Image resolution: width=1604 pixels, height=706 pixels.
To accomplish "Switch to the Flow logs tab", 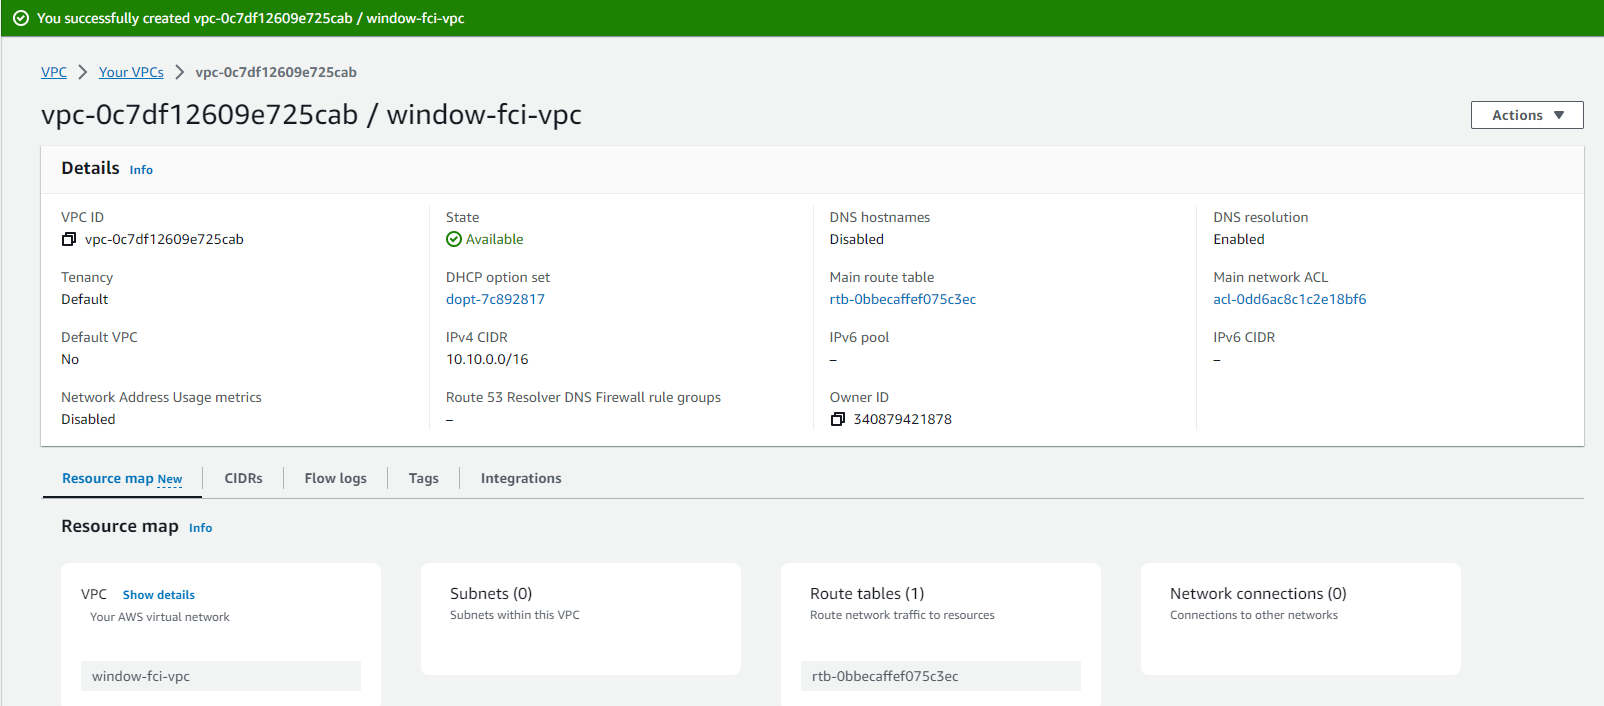I will click(336, 478).
